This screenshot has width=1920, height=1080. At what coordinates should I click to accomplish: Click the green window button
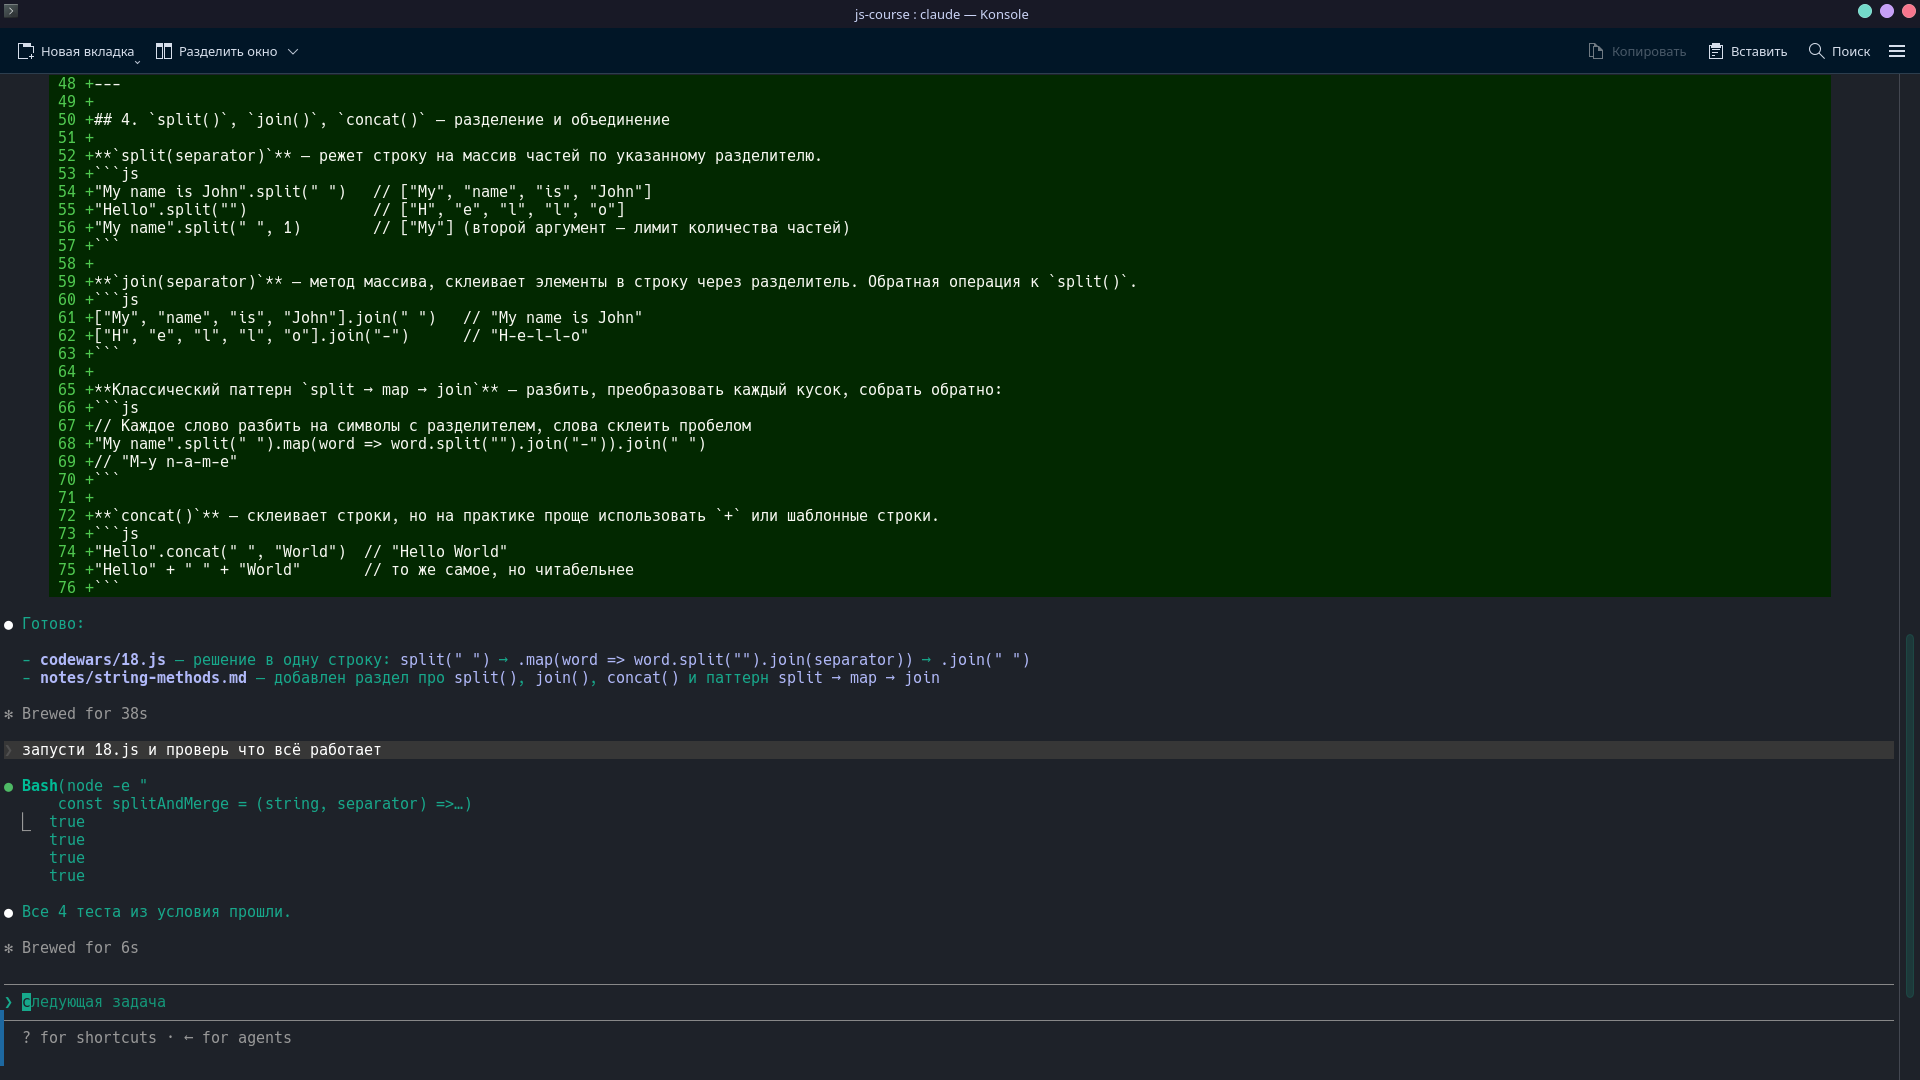1865,11
